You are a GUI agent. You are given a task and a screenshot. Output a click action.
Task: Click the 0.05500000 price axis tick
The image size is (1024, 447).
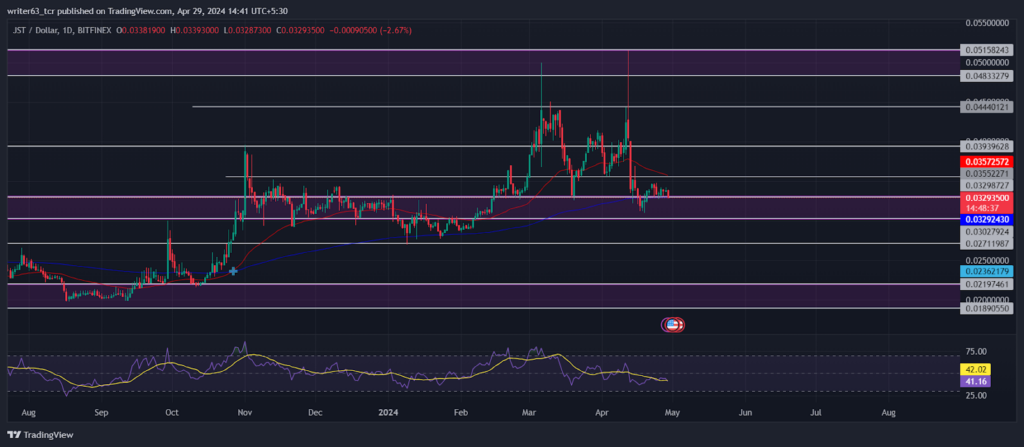click(989, 23)
